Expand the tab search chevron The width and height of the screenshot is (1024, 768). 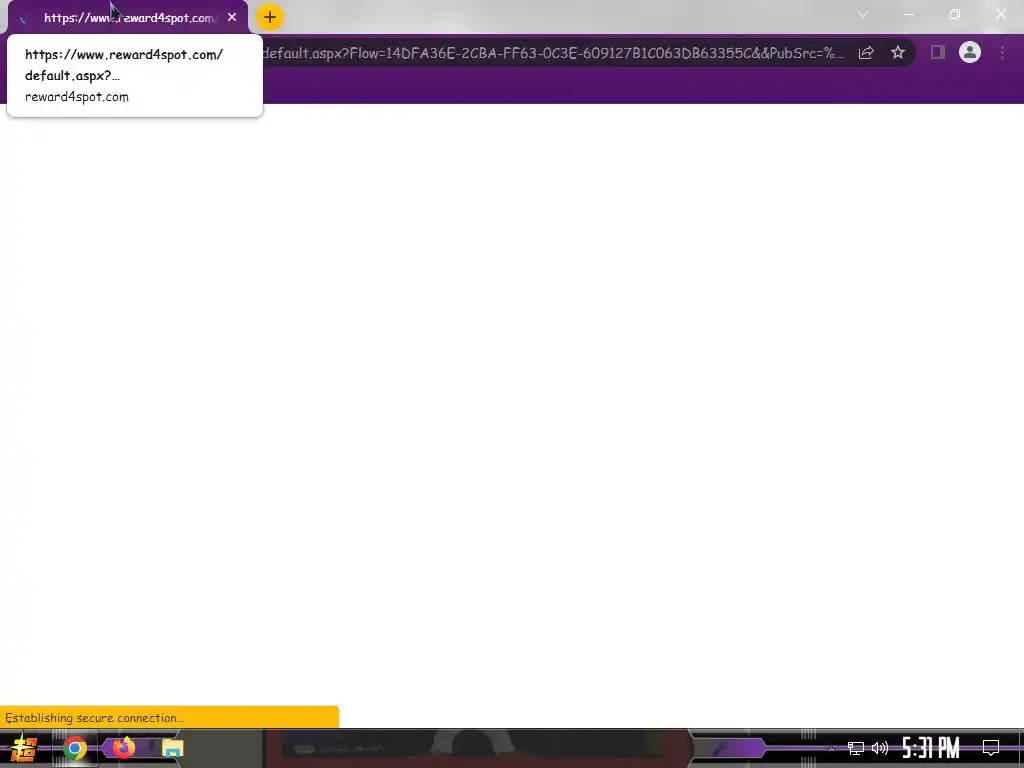[x=863, y=14]
